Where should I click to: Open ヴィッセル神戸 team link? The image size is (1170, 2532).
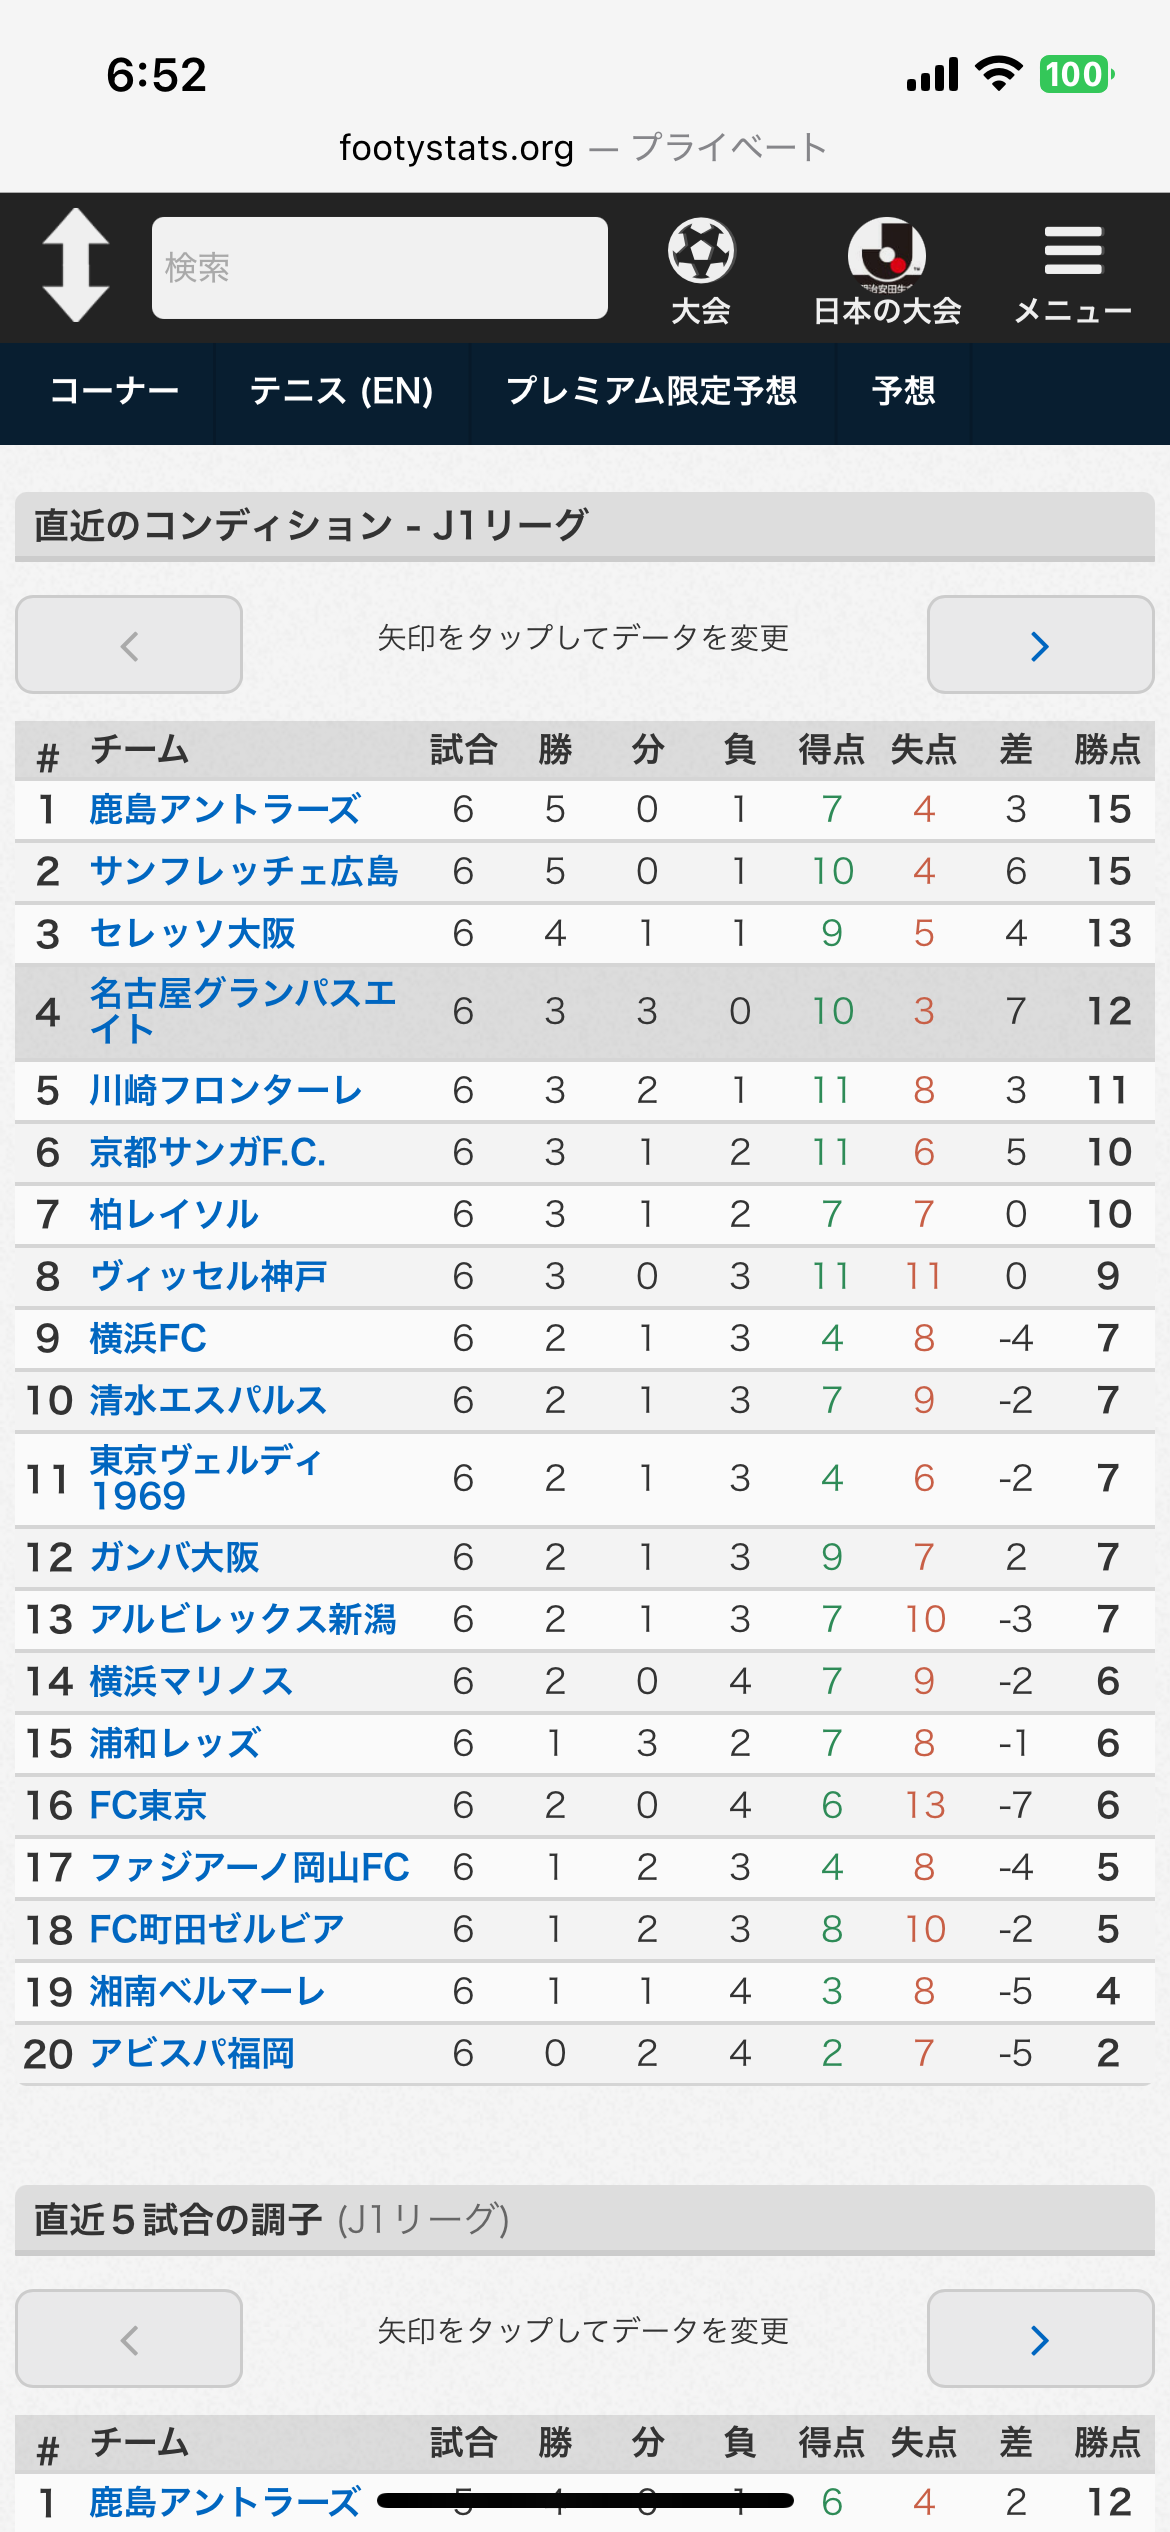(208, 1276)
